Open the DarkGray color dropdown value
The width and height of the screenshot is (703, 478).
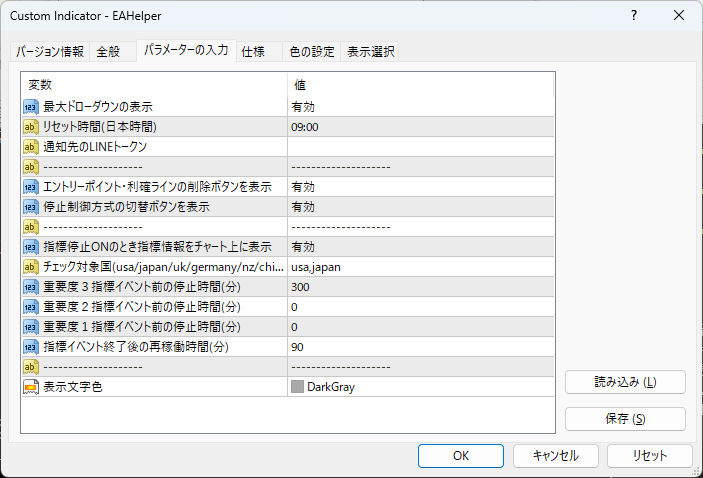(x=420, y=386)
